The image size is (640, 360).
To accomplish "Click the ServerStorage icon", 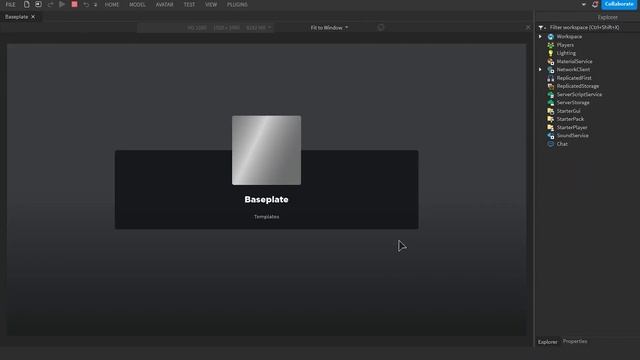I will point(551,102).
